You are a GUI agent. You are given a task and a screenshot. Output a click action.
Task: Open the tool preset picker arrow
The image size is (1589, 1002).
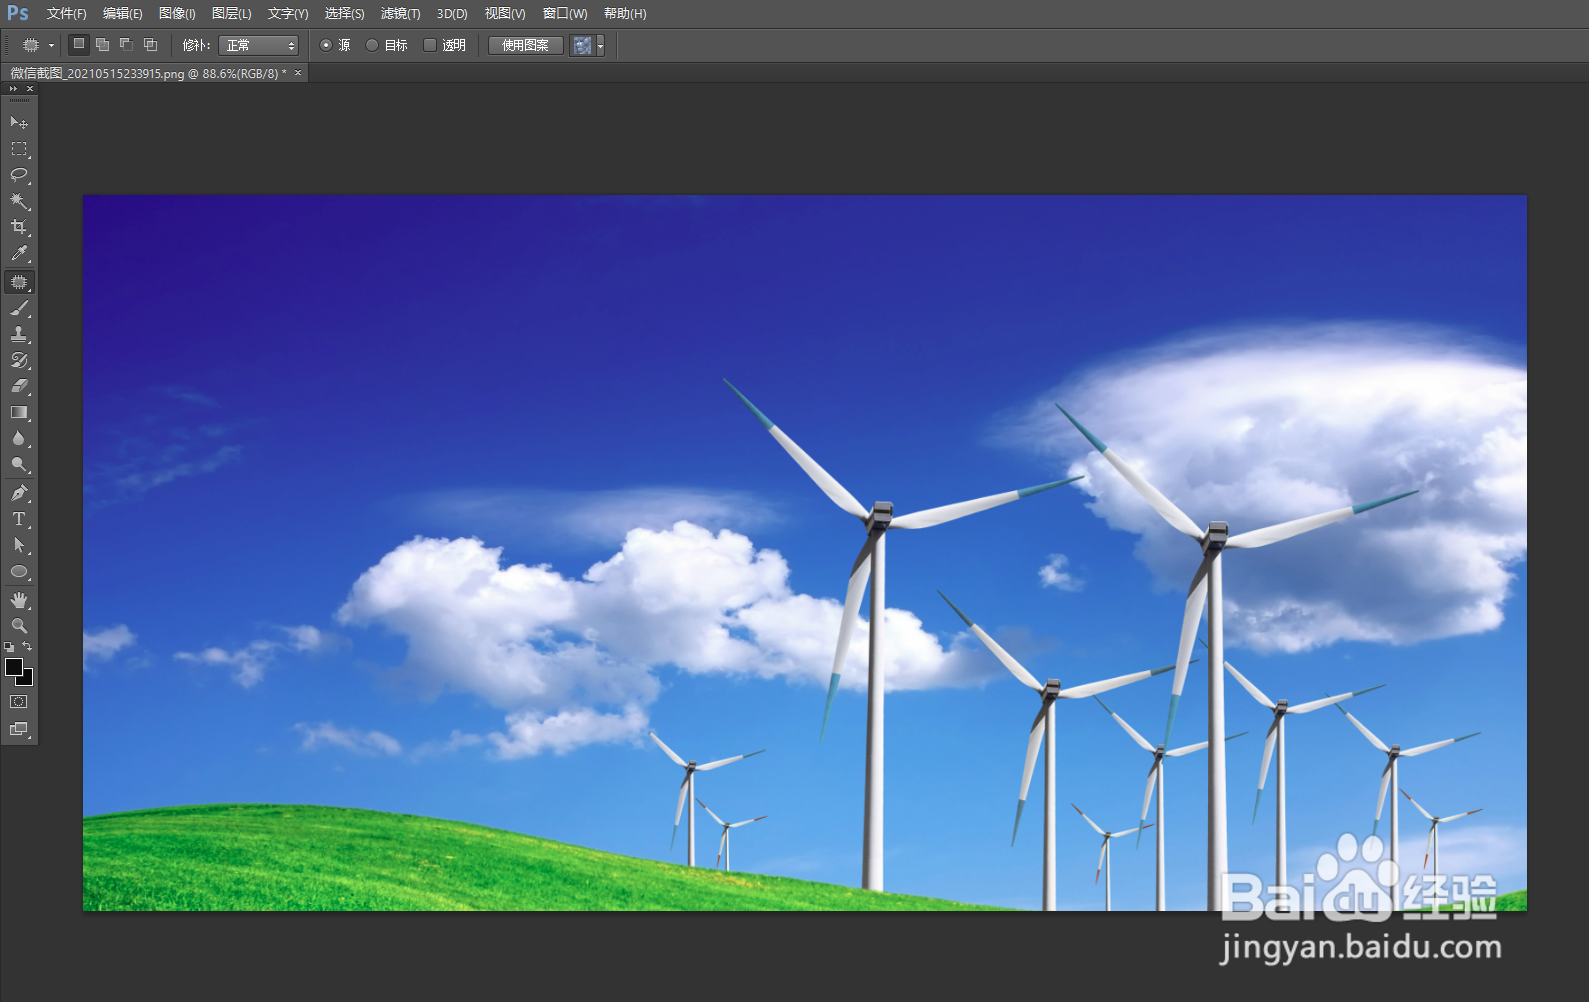[x=51, y=45]
